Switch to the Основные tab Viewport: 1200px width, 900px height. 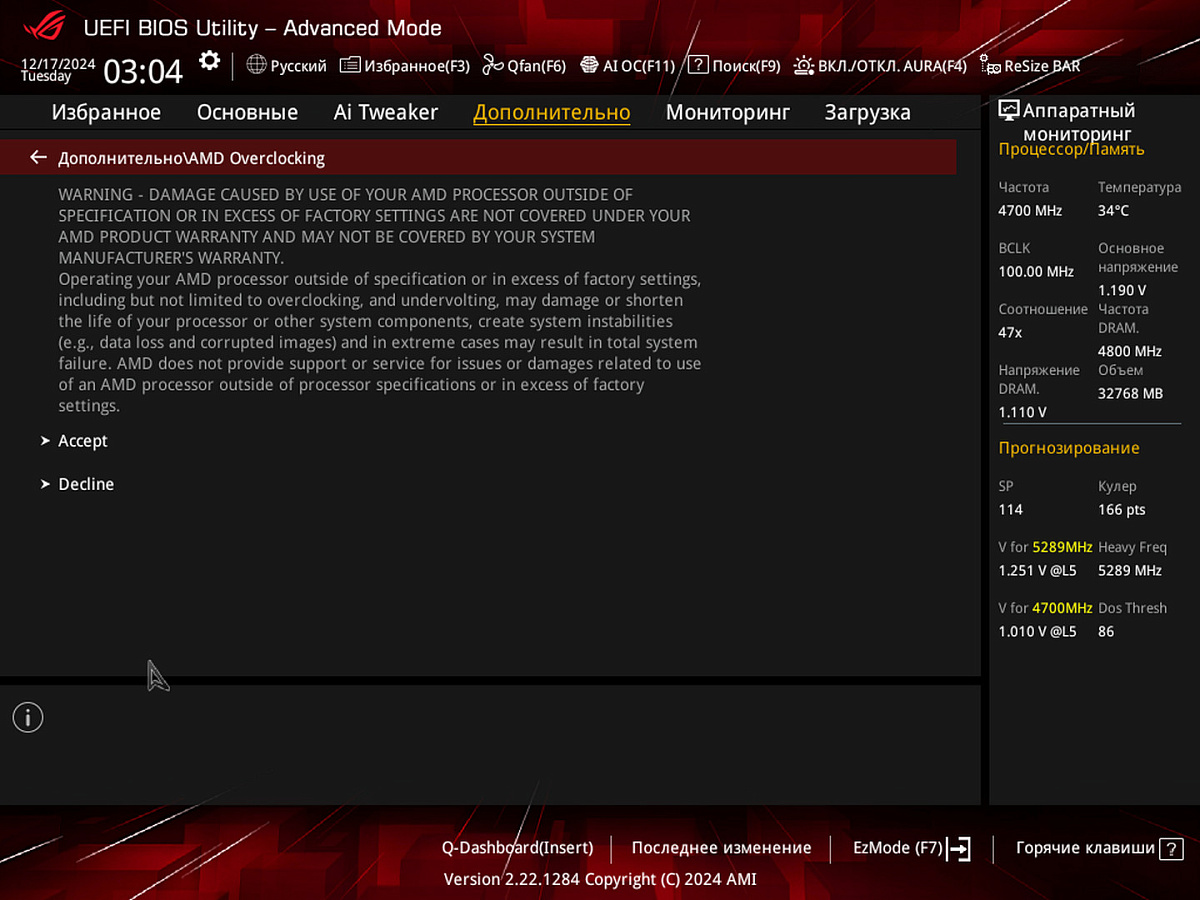point(247,112)
